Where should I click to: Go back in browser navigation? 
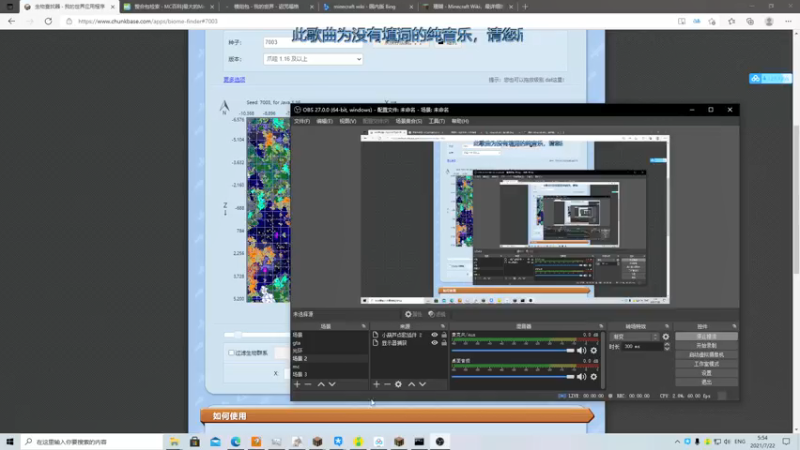tap(11, 21)
